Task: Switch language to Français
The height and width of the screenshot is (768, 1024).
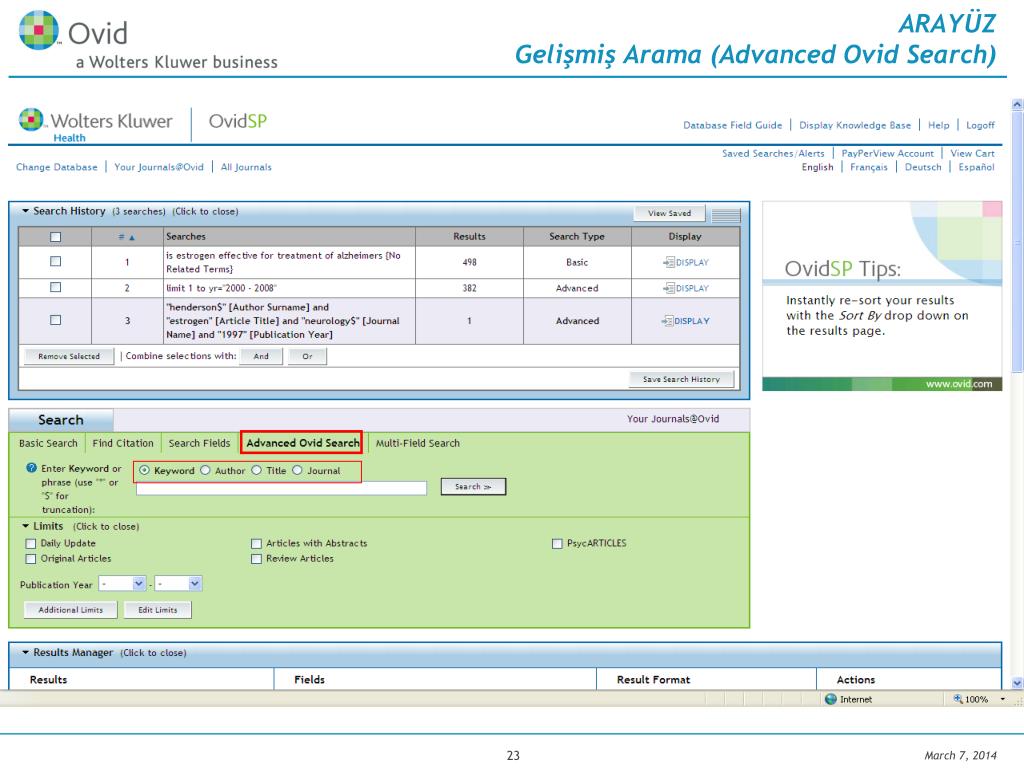Action: tap(869, 167)
